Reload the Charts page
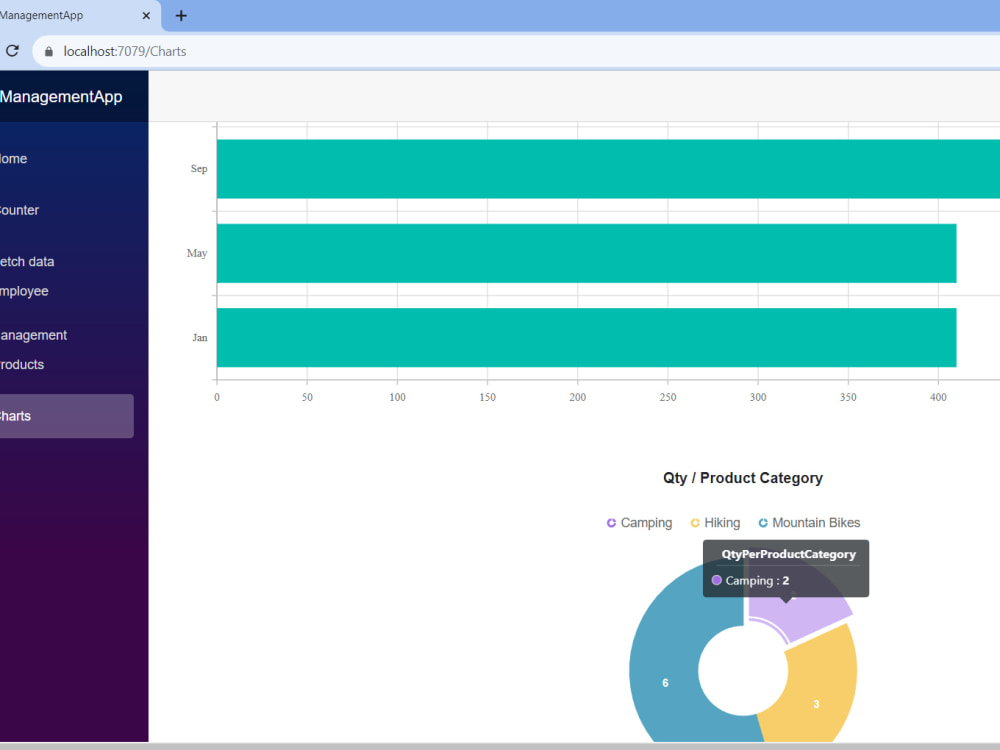 12,51
